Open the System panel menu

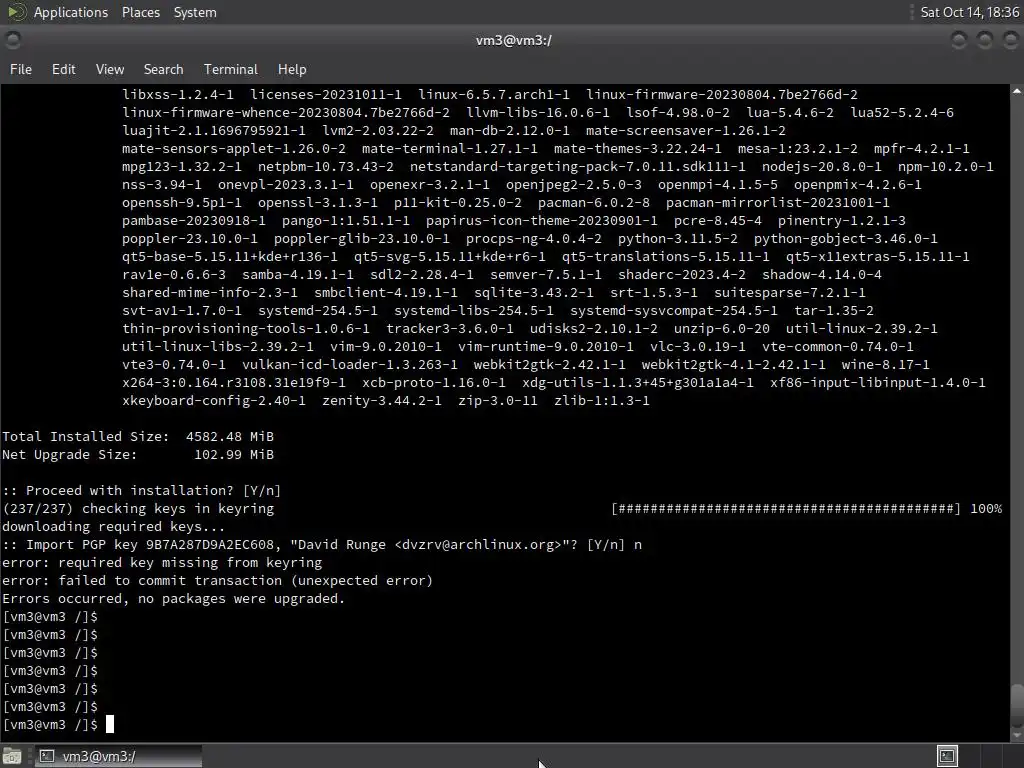click(x=195, y=12)
